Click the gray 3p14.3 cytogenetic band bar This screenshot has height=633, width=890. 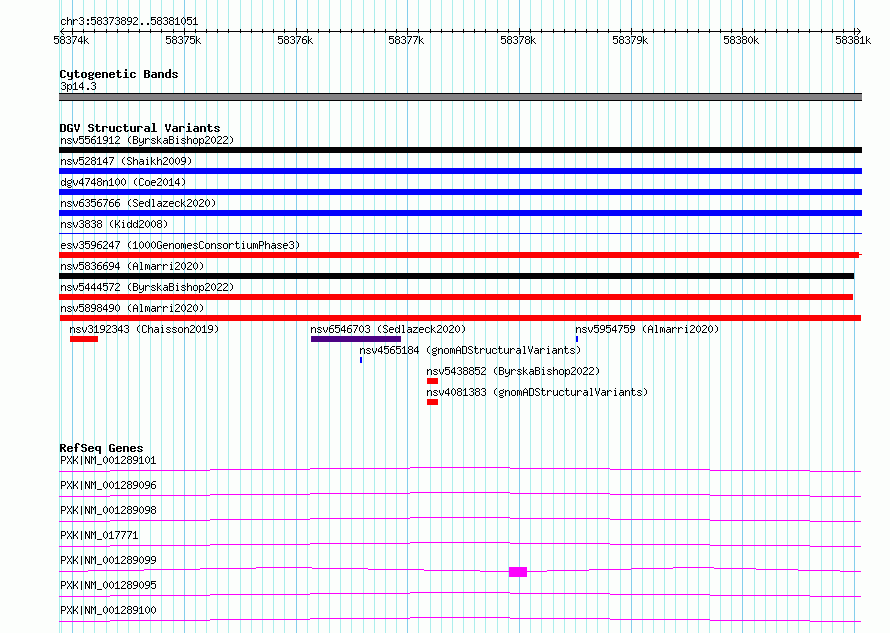click(x=460, y=97)
